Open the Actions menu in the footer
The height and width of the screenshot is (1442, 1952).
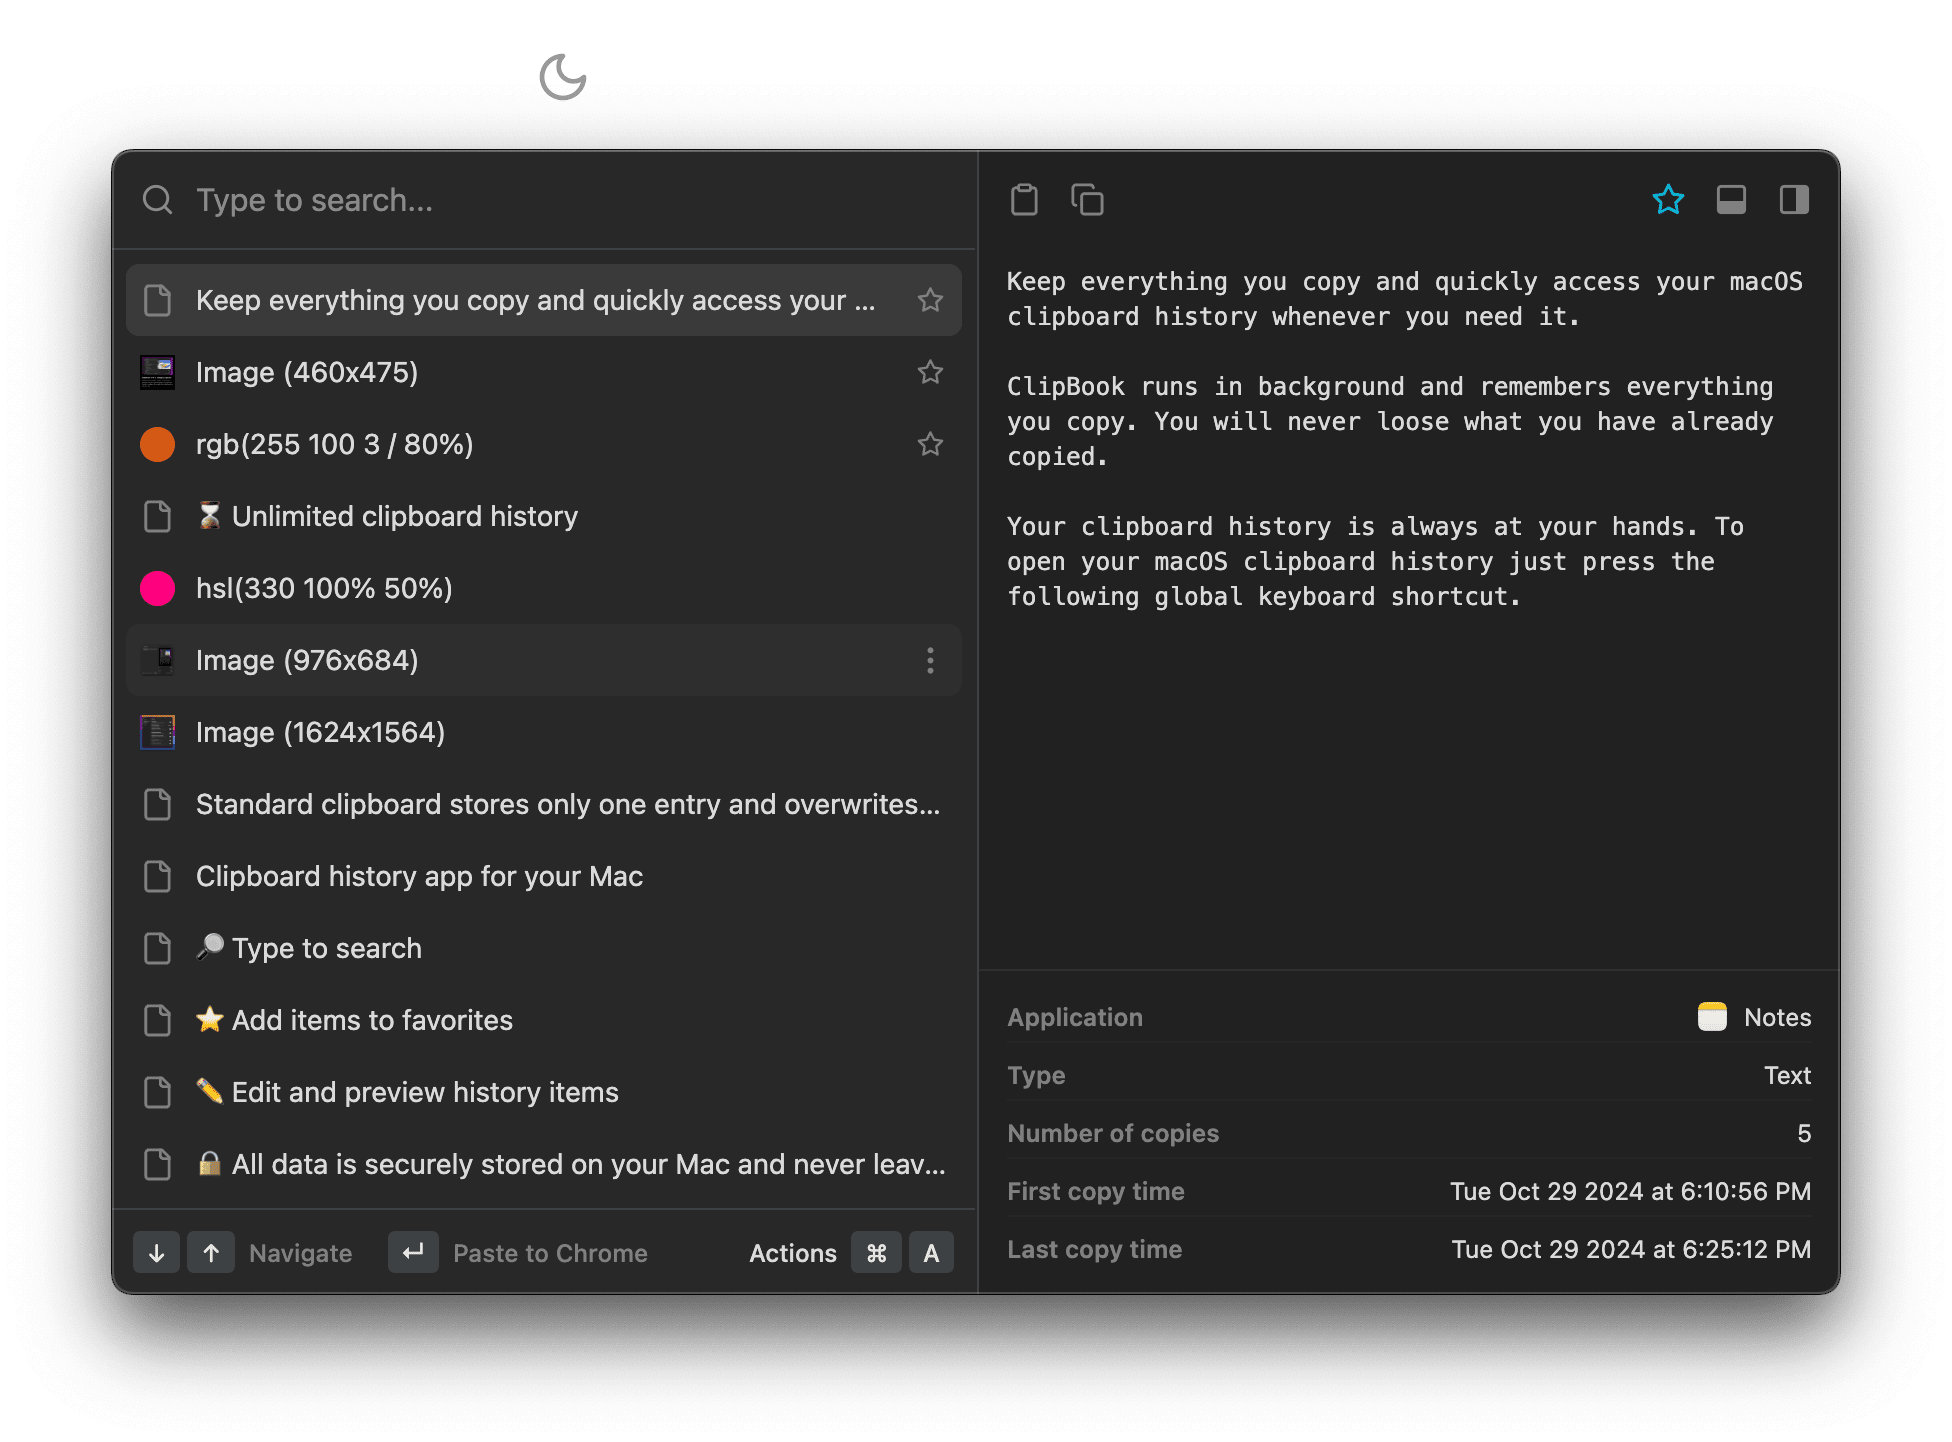[x=793, y=1252]
